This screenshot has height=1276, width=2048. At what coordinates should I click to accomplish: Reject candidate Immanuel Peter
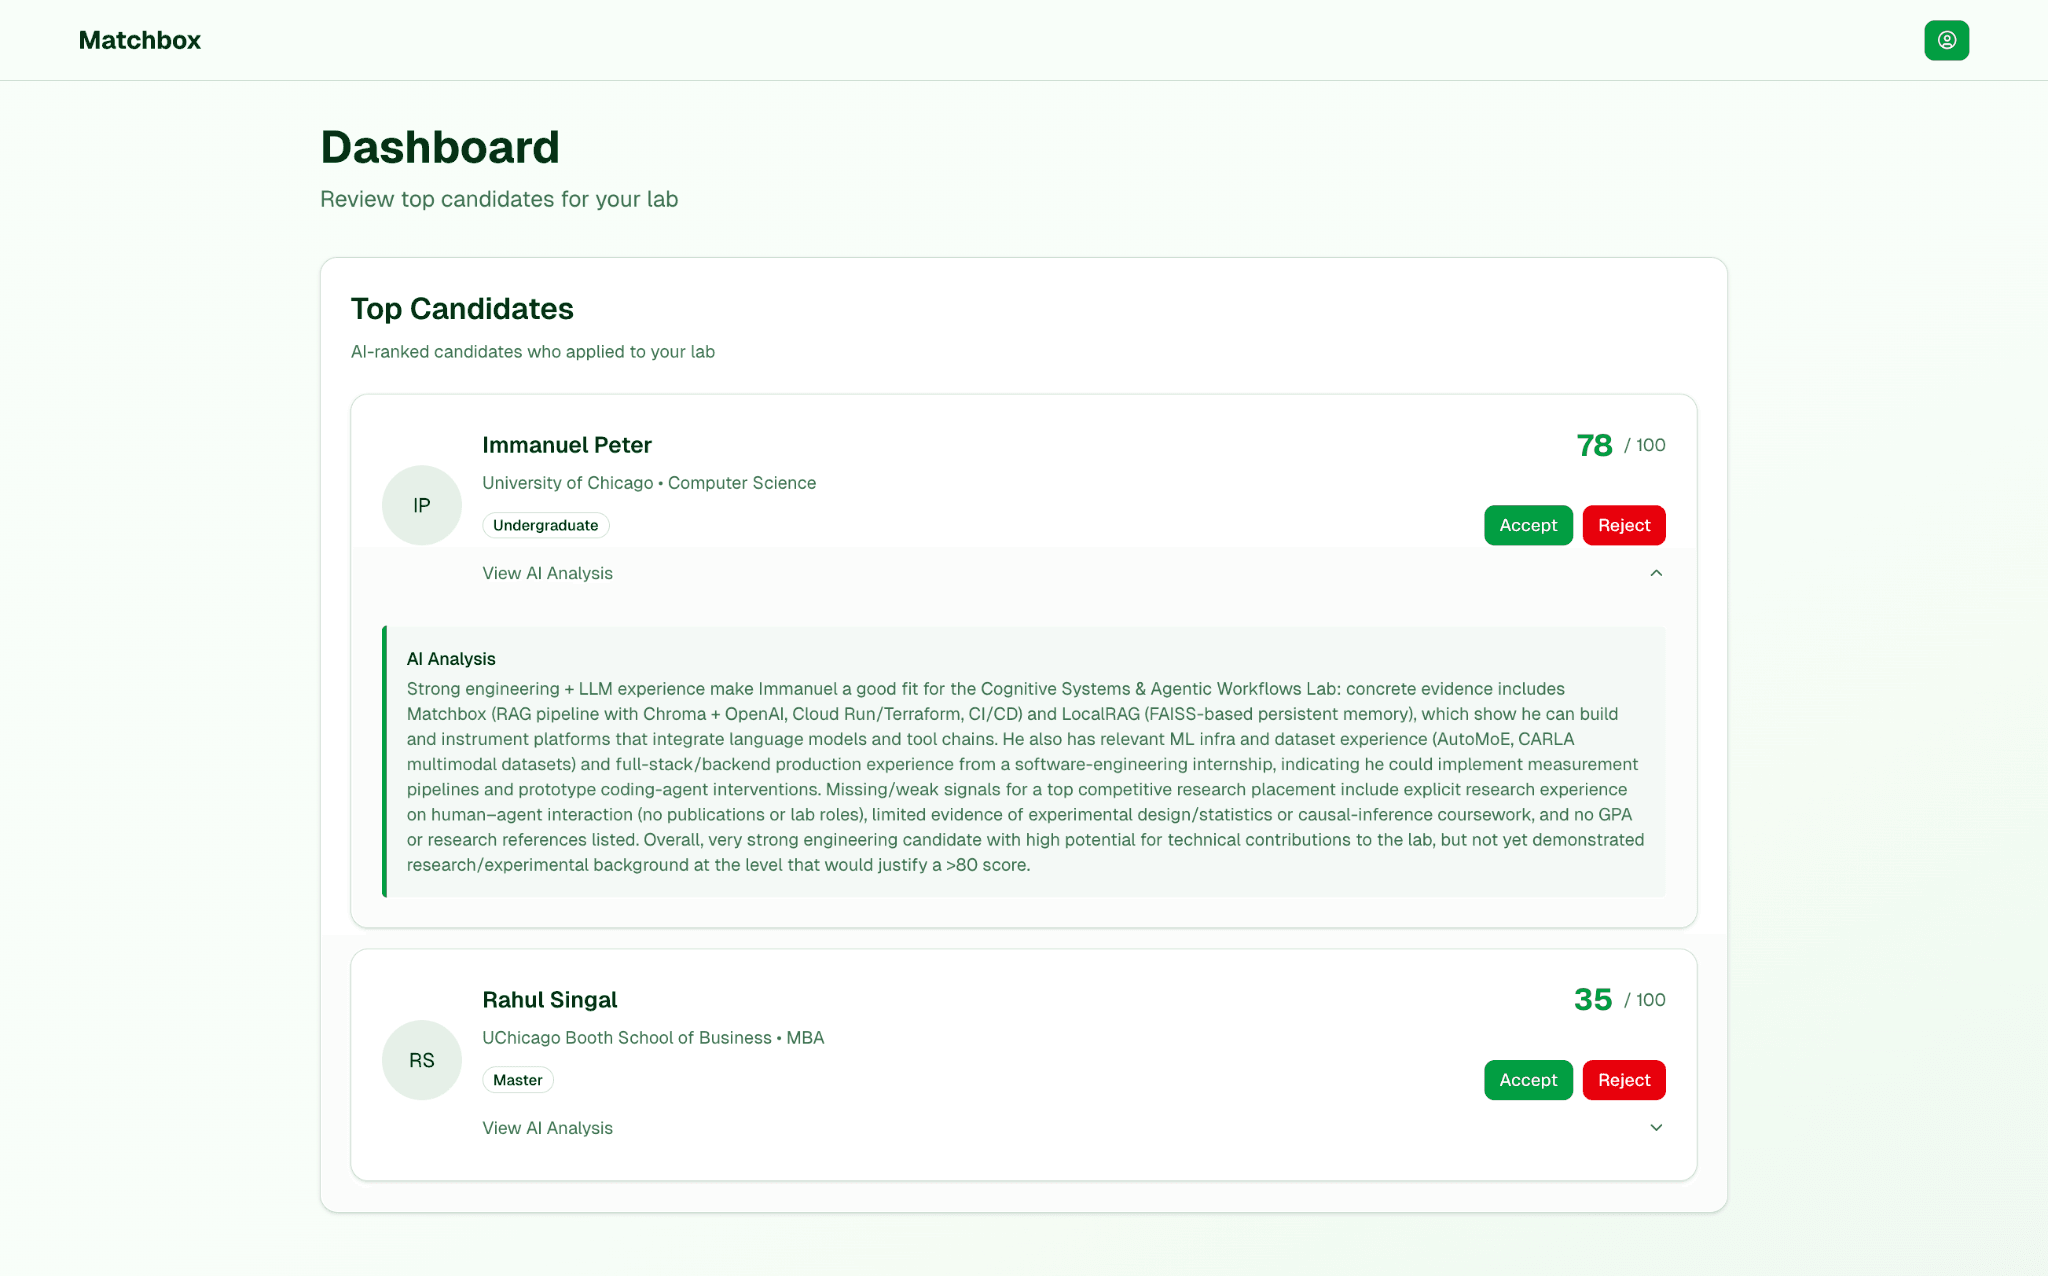1624,525
